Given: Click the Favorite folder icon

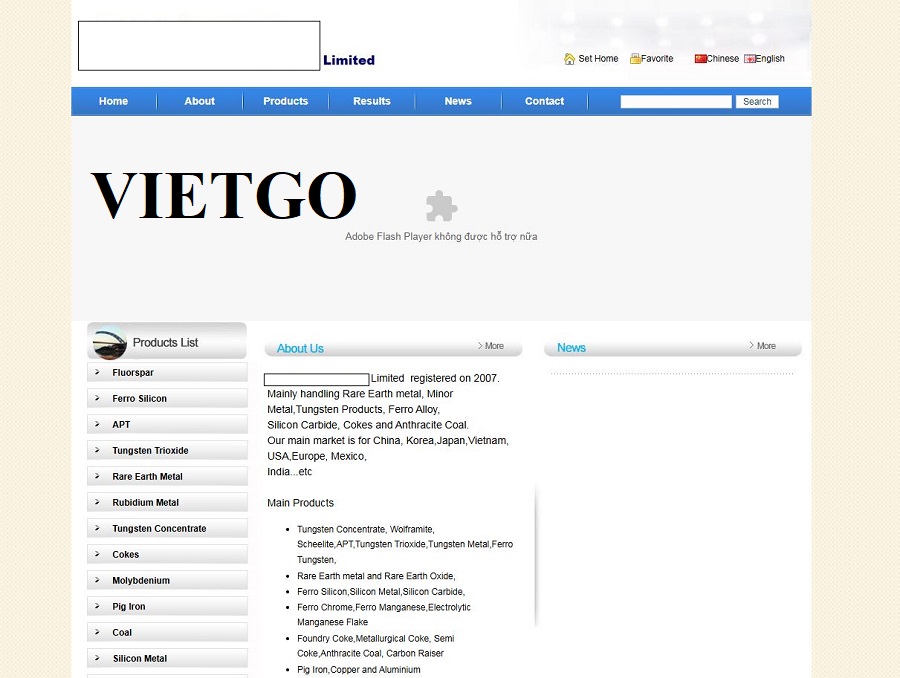Looking at the screenshot, I should click(x=635, y=59).
